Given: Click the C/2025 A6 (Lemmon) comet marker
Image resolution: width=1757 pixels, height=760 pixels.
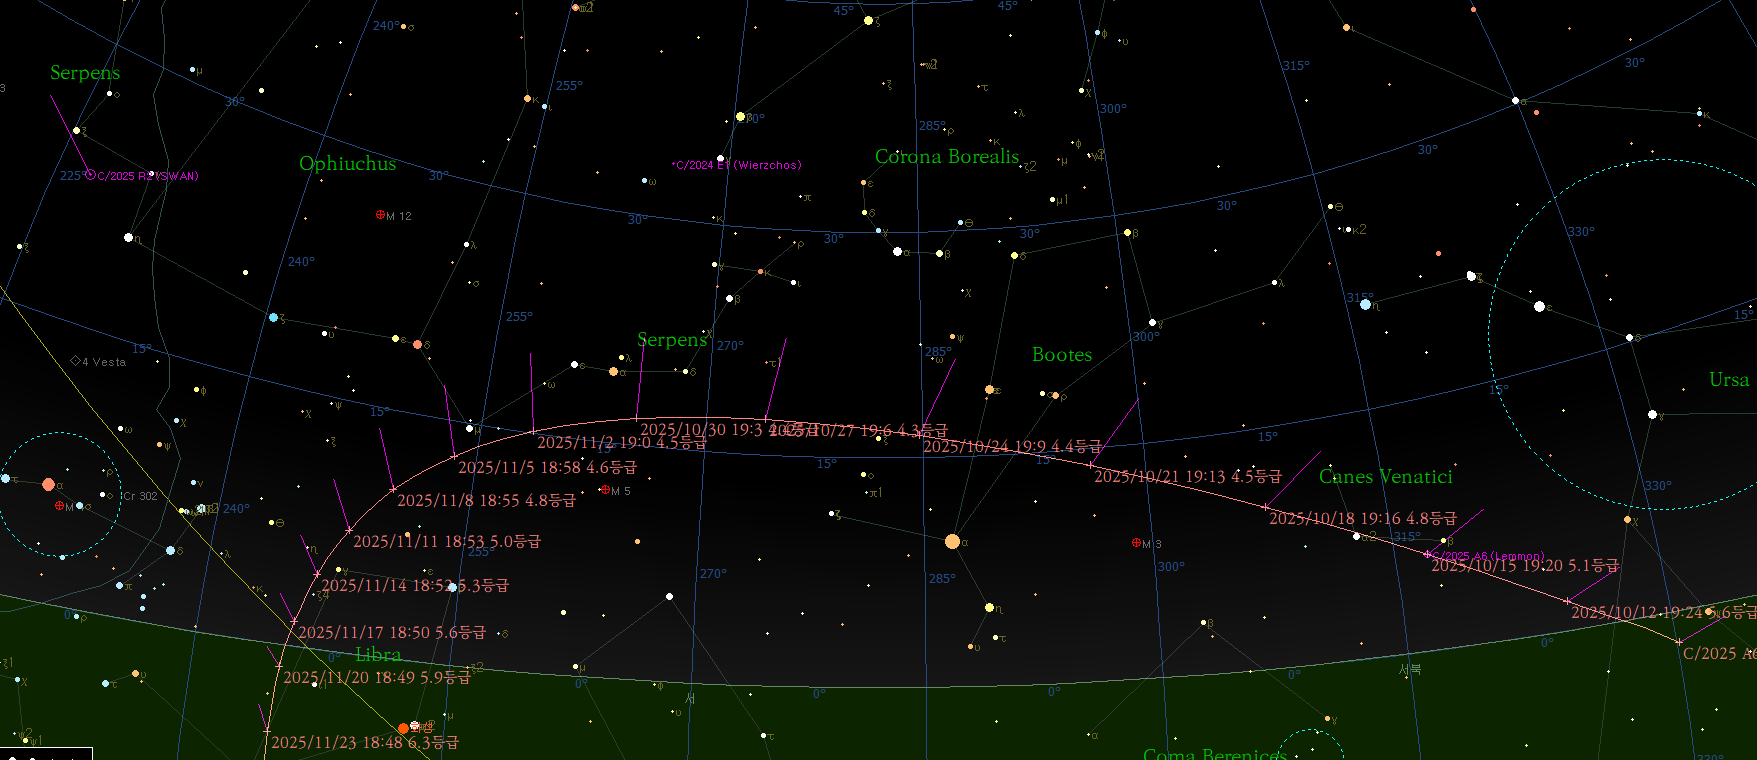Looking at the screenshot, I should click(1428, 554).
